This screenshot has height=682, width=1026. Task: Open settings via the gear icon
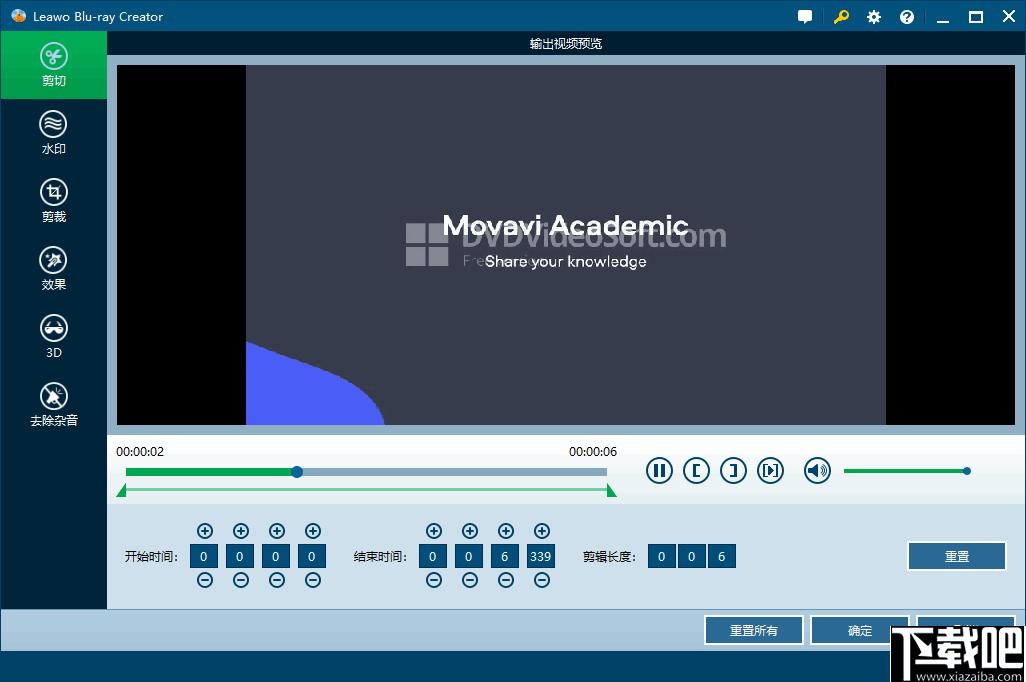point(874,17)
